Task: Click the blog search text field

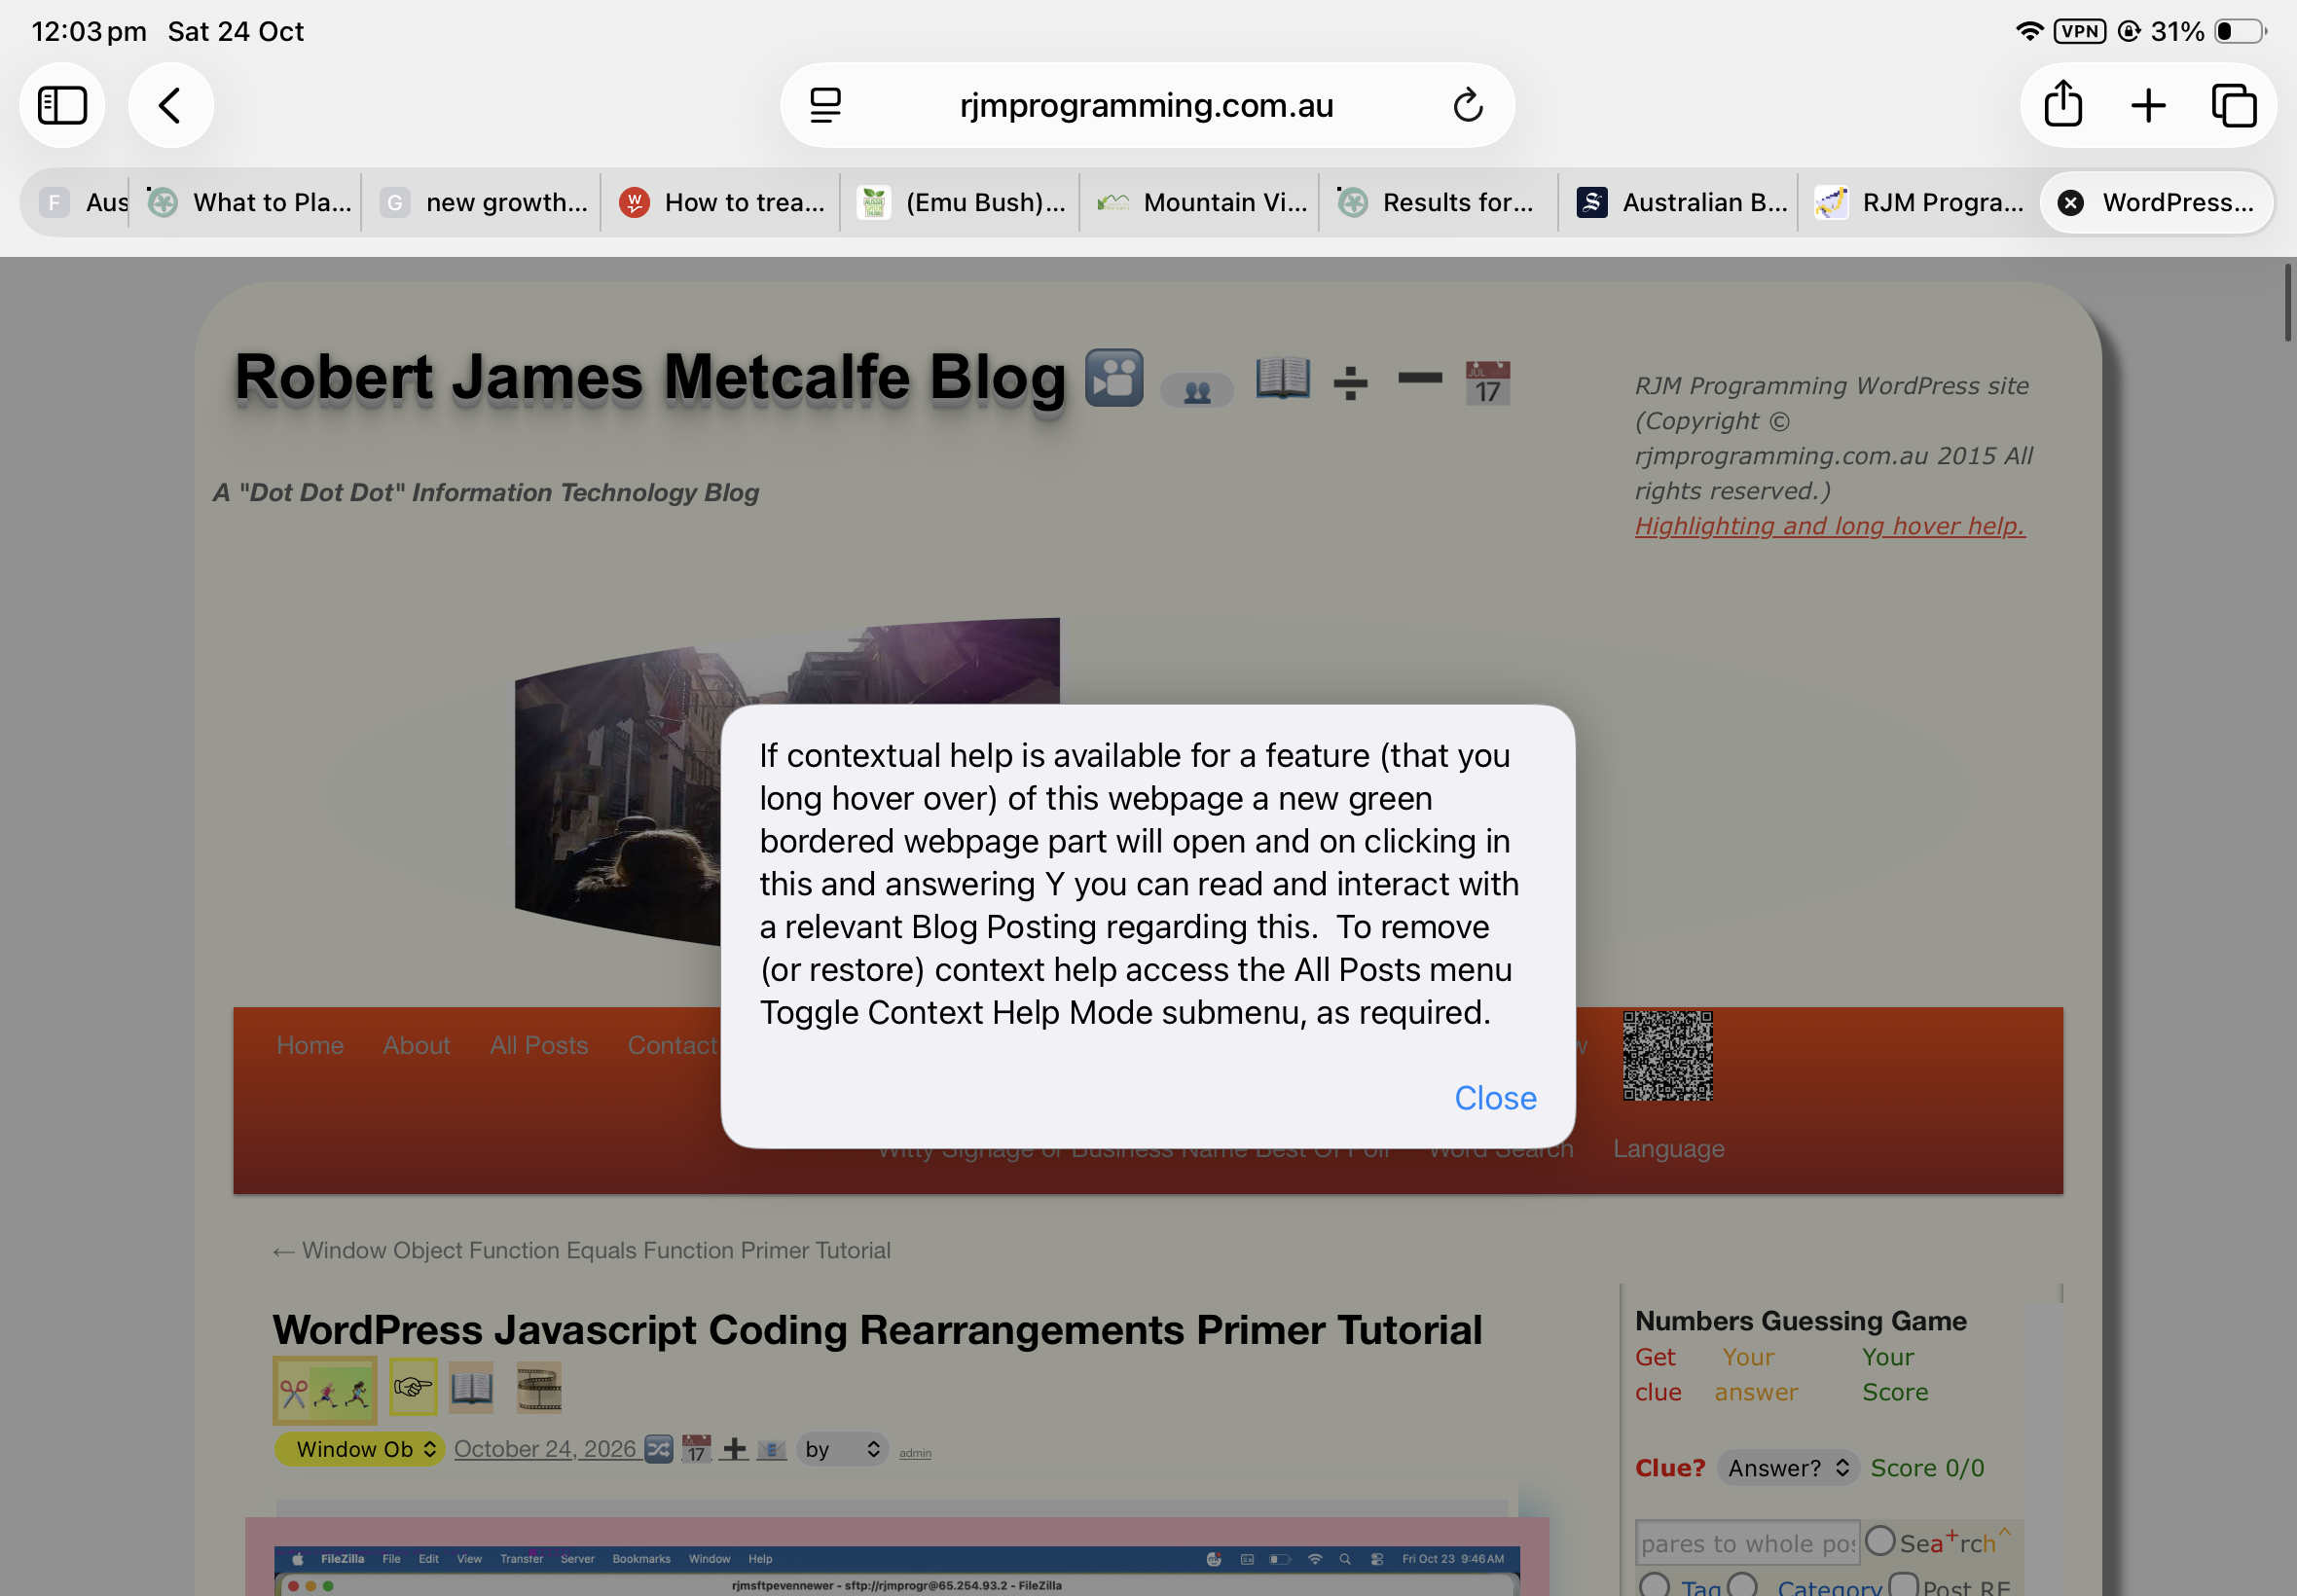Action: [1747, 1543]
